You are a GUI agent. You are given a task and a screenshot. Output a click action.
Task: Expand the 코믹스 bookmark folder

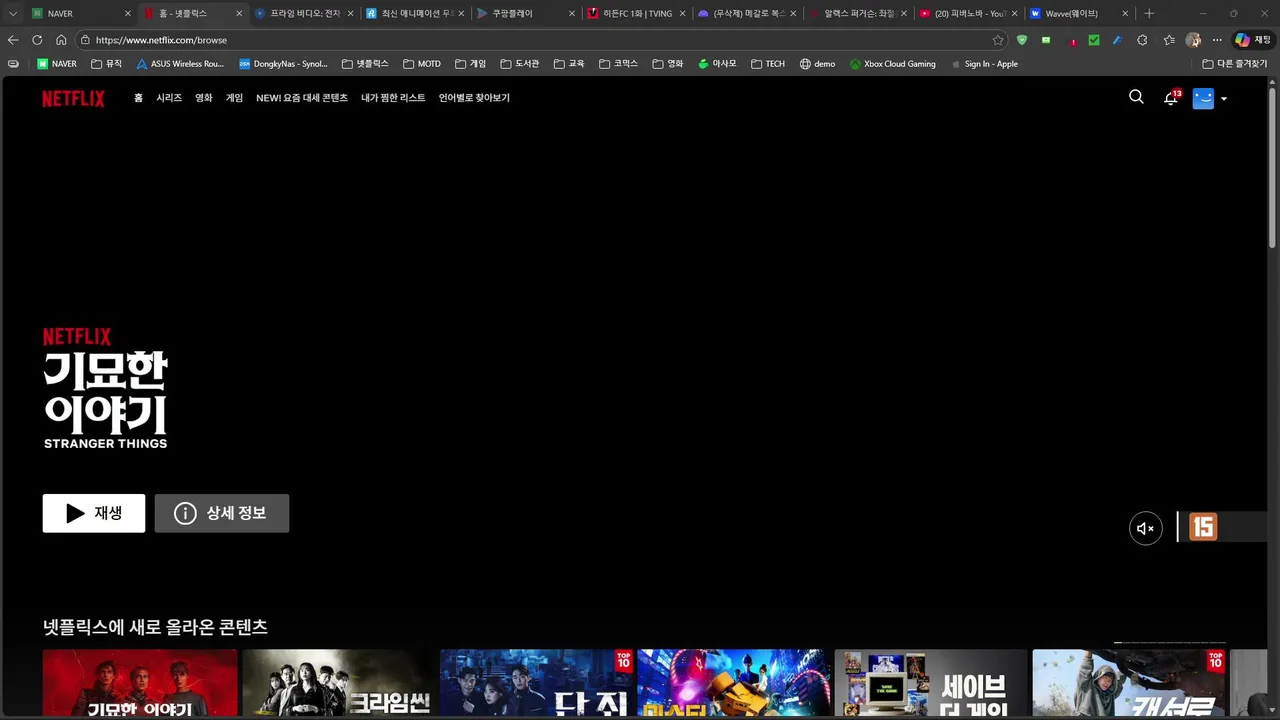point(619,64)
